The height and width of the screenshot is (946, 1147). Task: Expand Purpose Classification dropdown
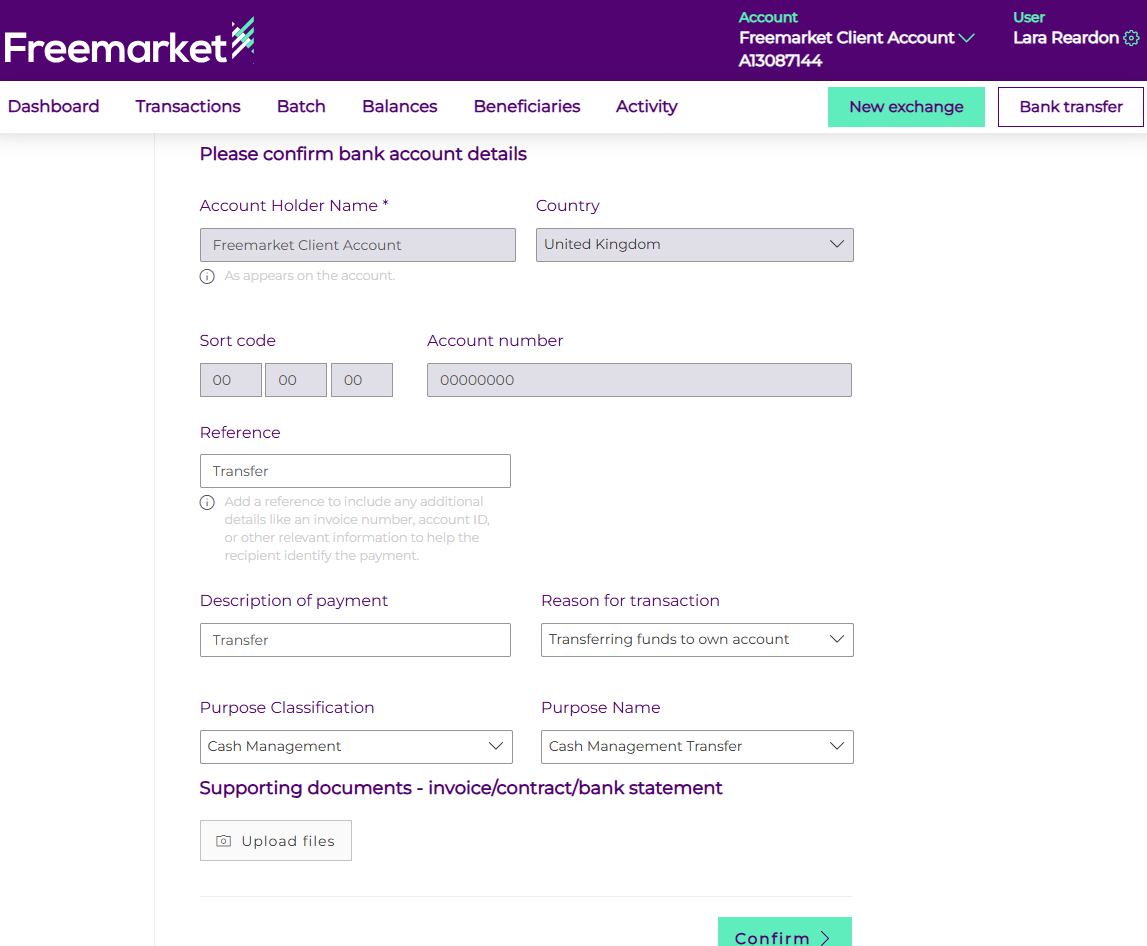pyautogui.click(x=356, y=747)
